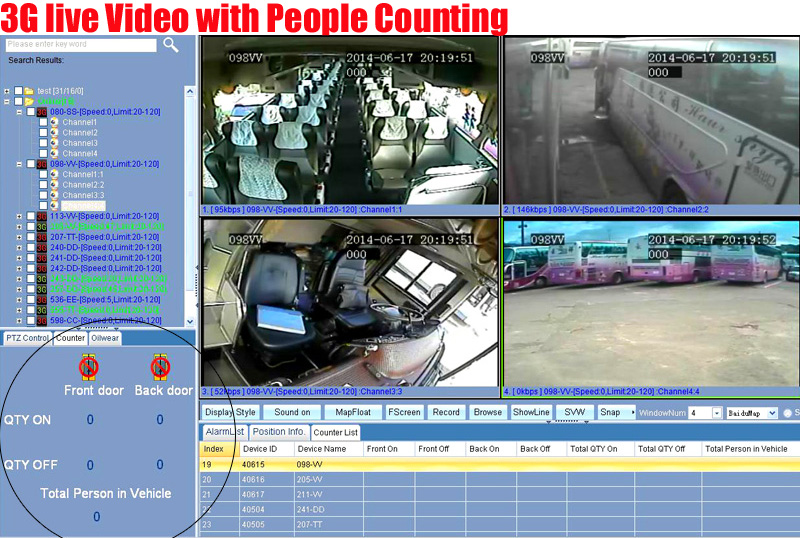This screenshot has height=538, width=800.
Task: Click the 3G icon of 080-SS
Action: (42, 112)
